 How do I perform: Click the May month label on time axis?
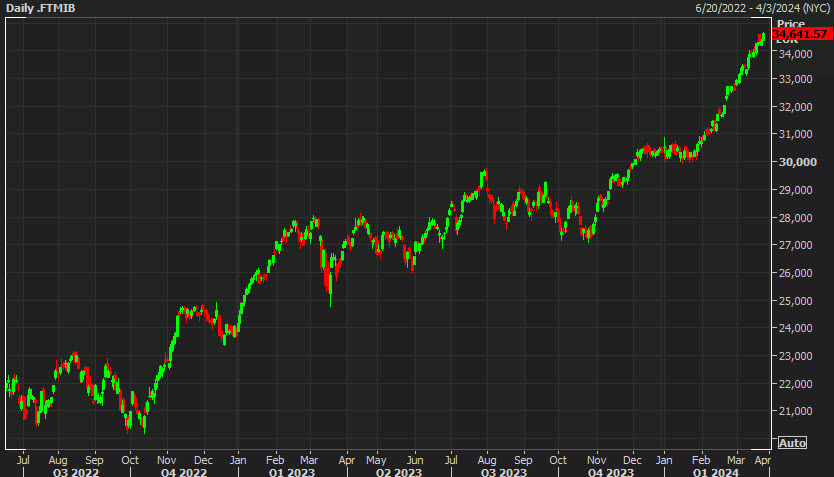(376, 460)
